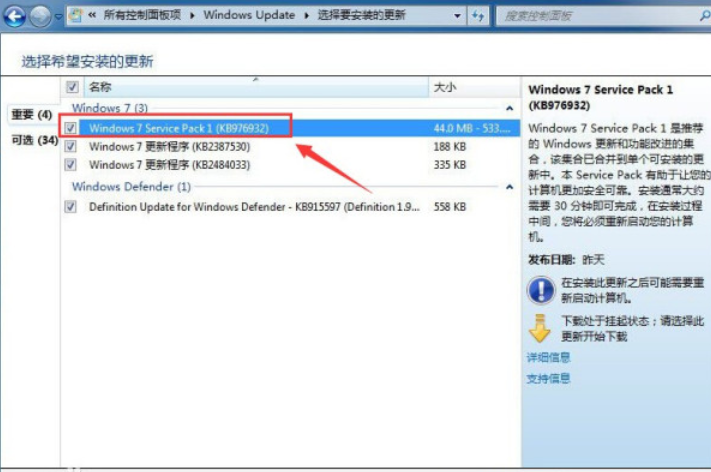This screenshot has height=472, width=711.
Task: Go to Windows Update in the breadcrumb
Action: coord(249,15)
